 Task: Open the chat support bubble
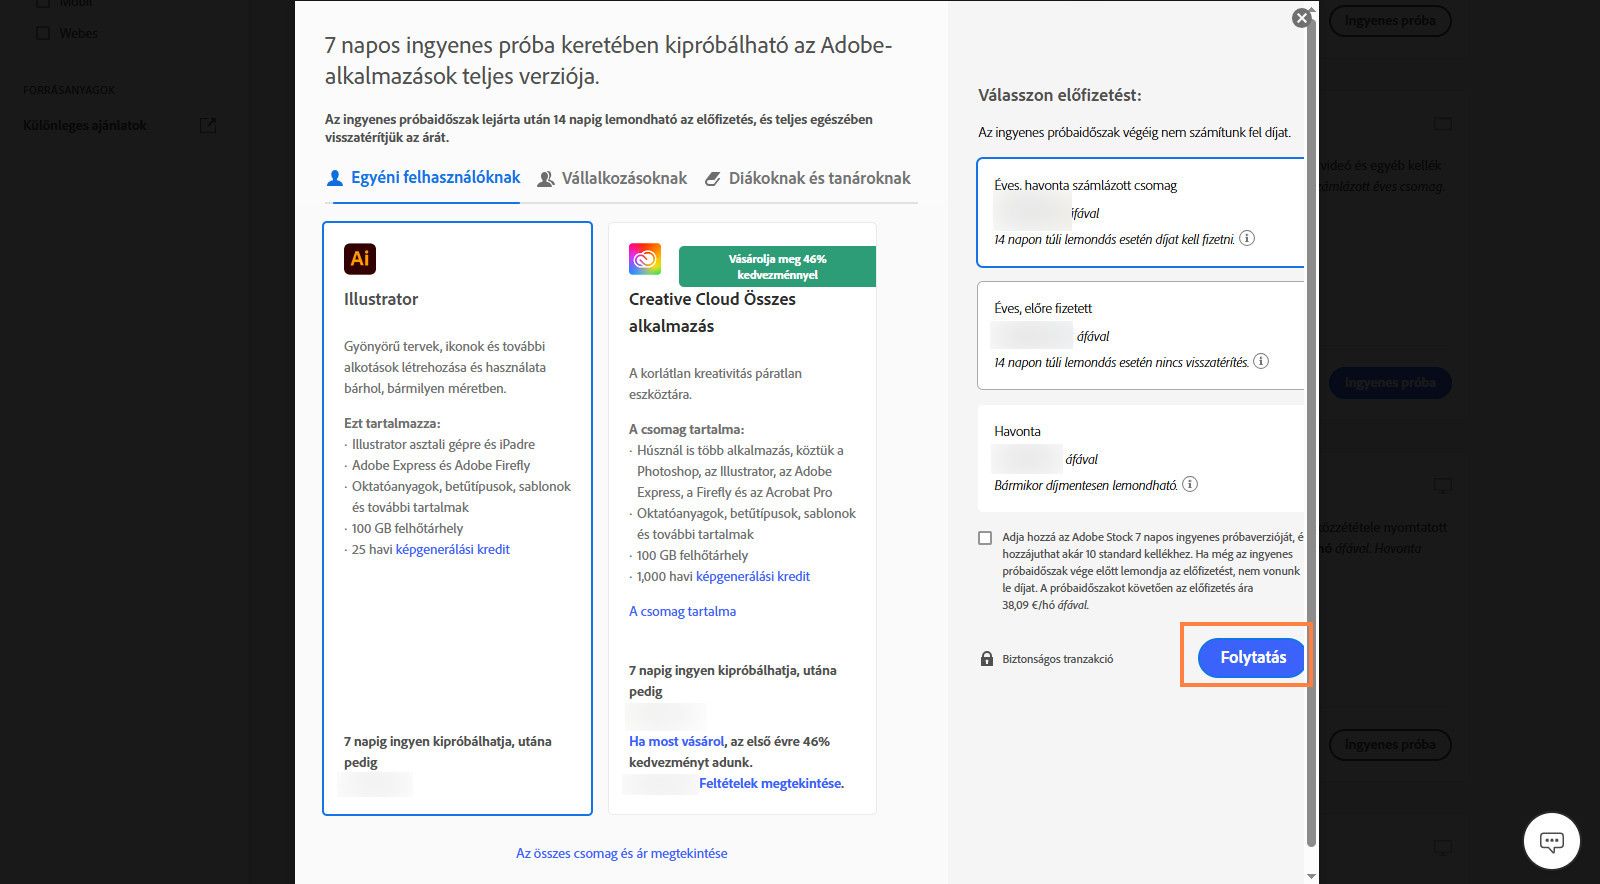point(1551,841)
